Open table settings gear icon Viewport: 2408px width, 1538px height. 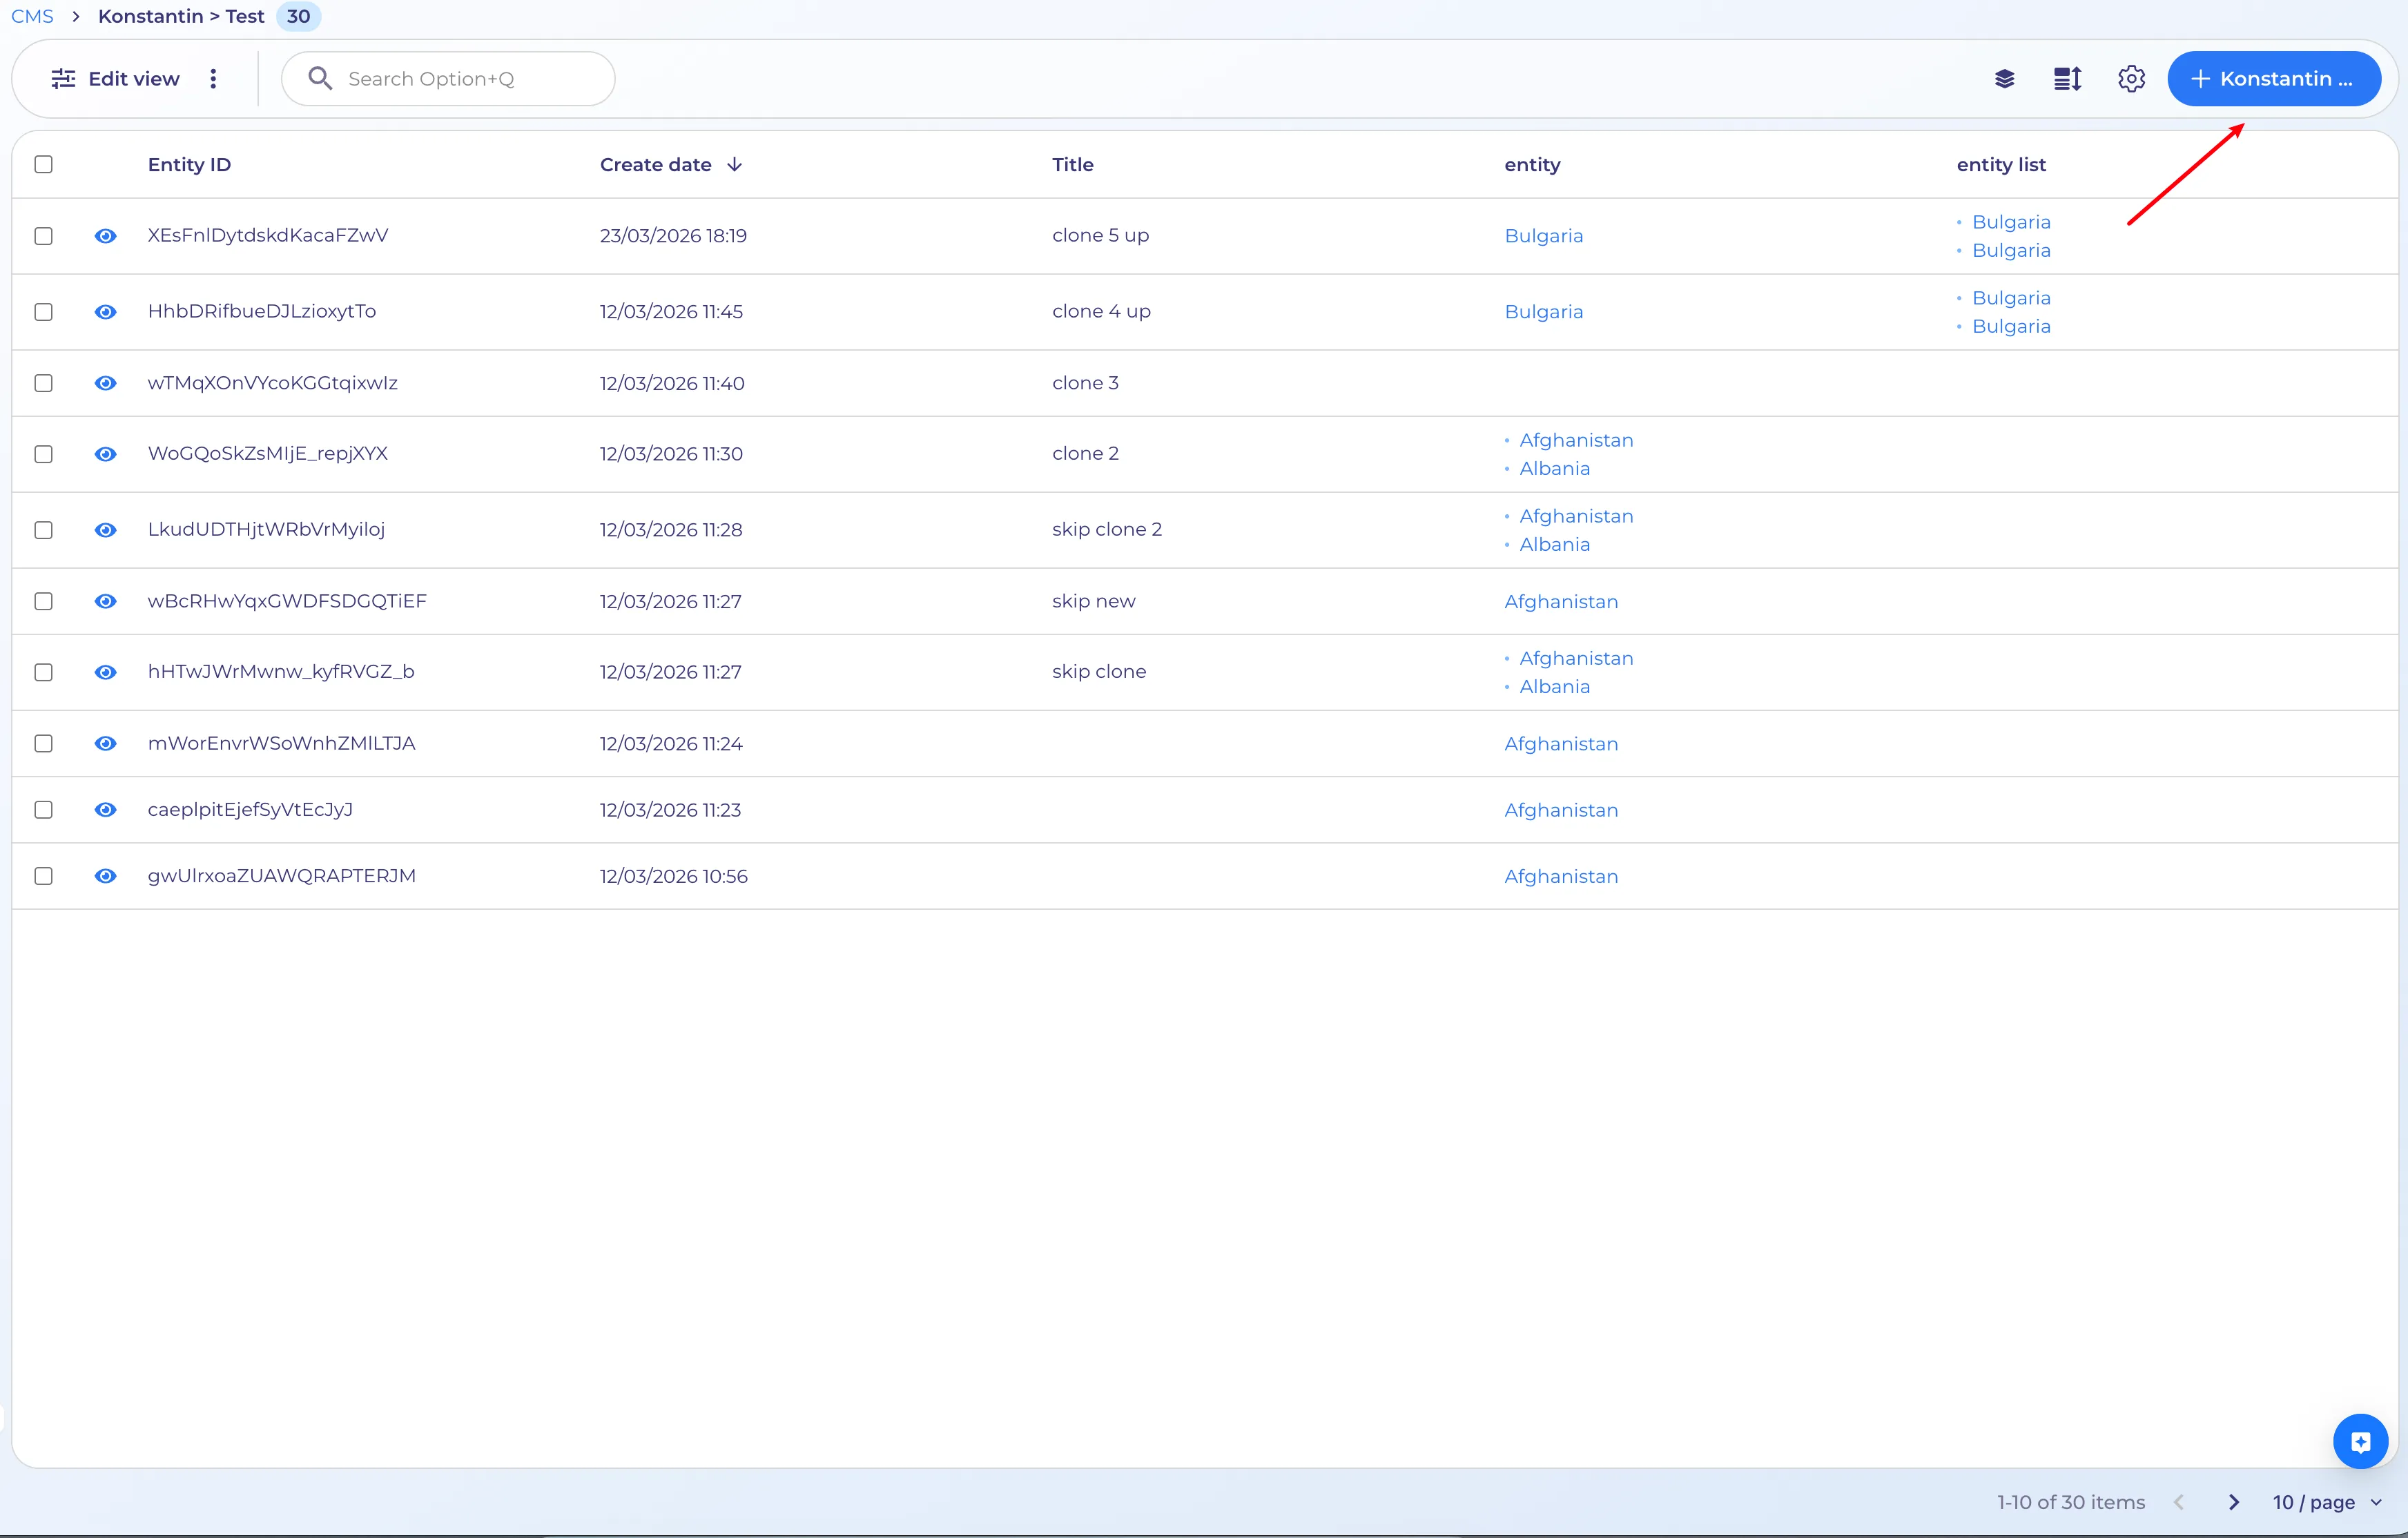[2131, 79]
